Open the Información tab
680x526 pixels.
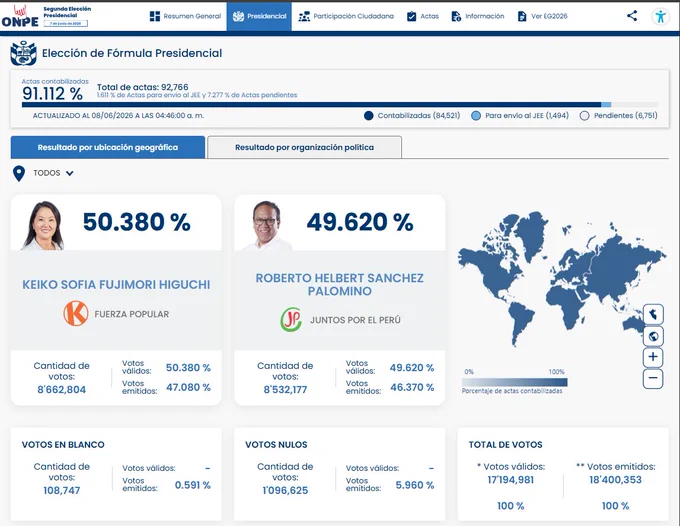tap(477, 16)
